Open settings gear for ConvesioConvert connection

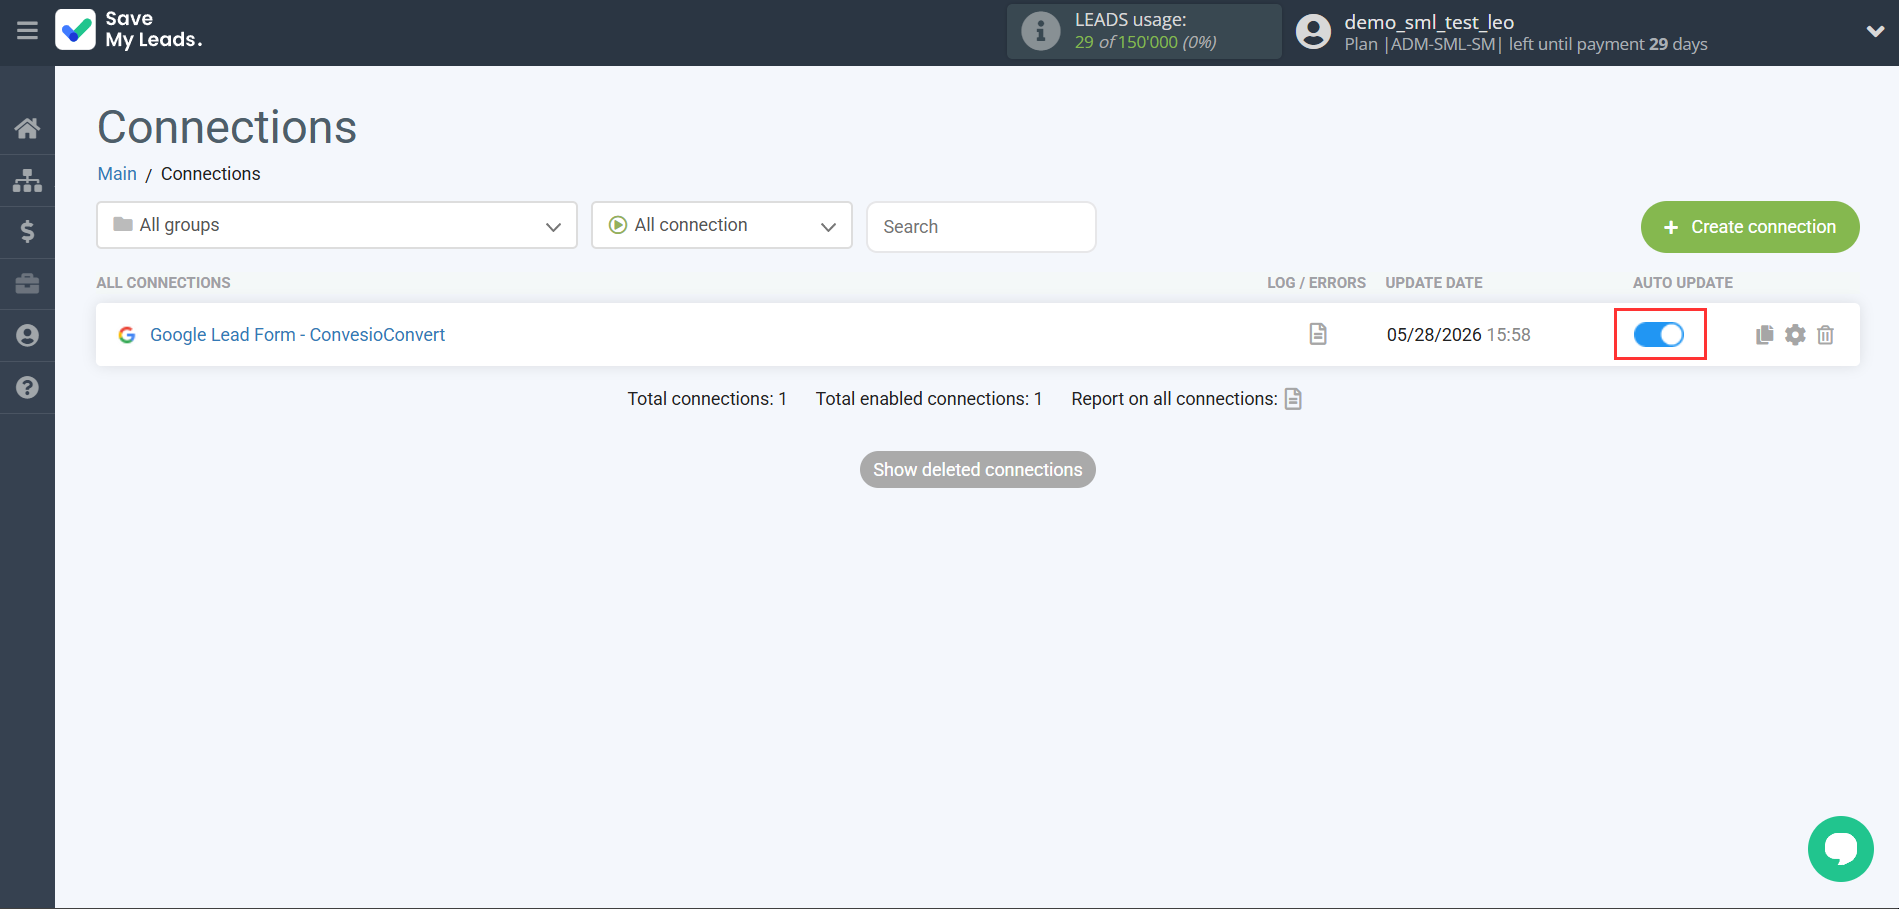(x=1796, y=335)
